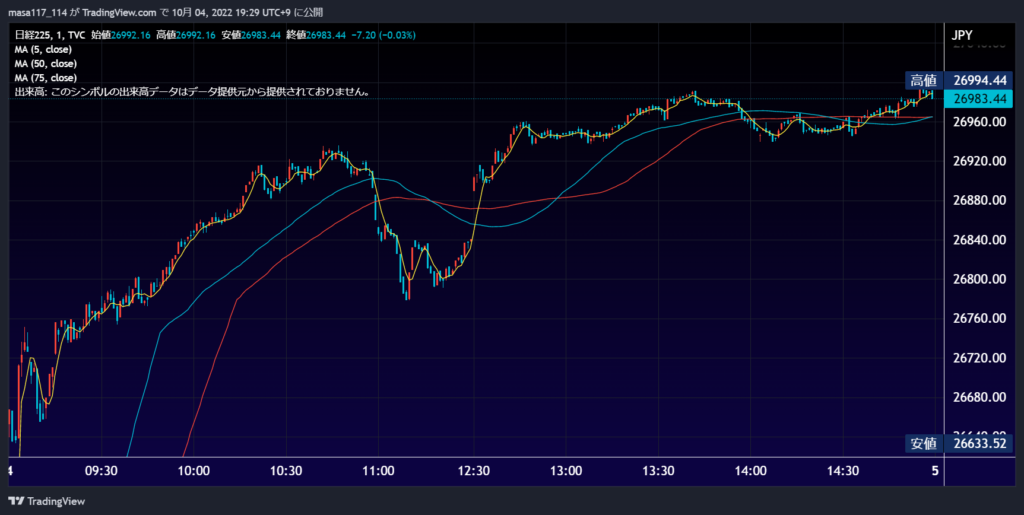Click 26800.00 on the price axis
This screenshot has height=515, width=1024.
(979, 279)
